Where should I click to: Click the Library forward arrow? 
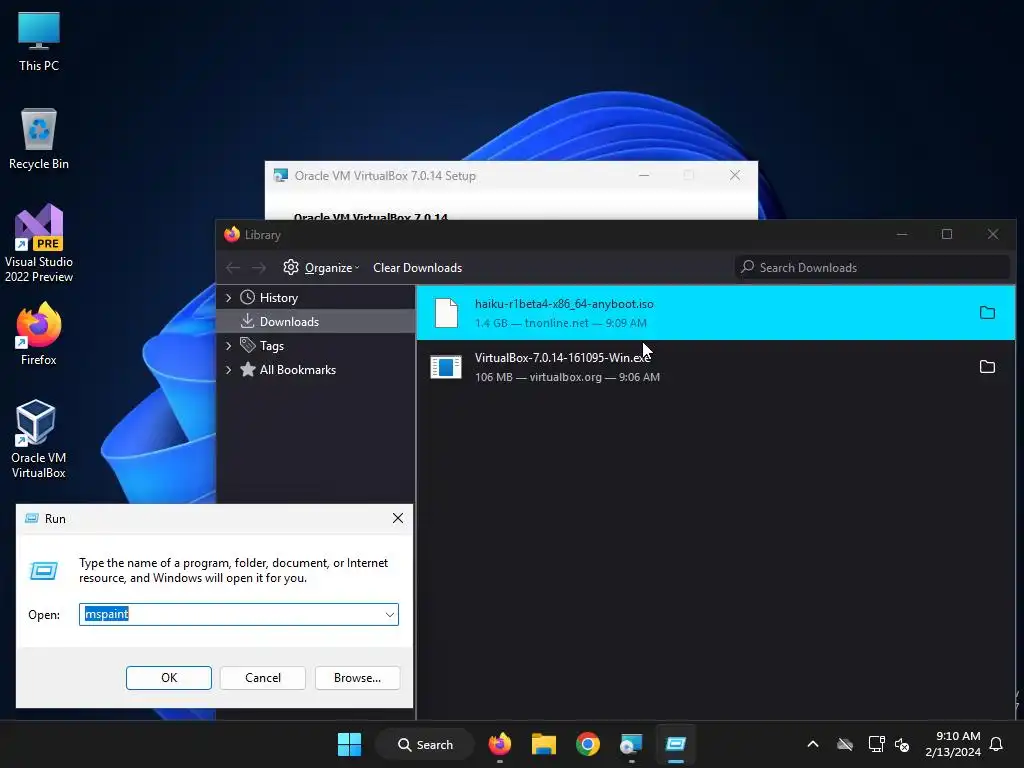point(259,268)
